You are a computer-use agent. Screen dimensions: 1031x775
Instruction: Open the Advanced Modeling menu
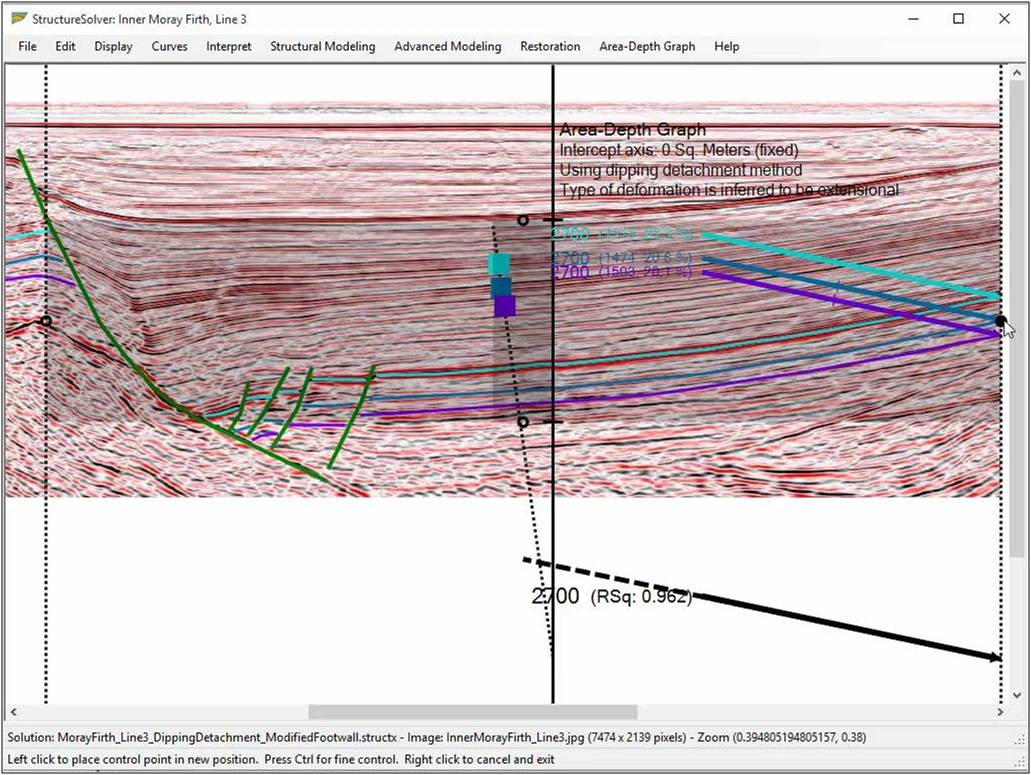[x=447, y=46]
